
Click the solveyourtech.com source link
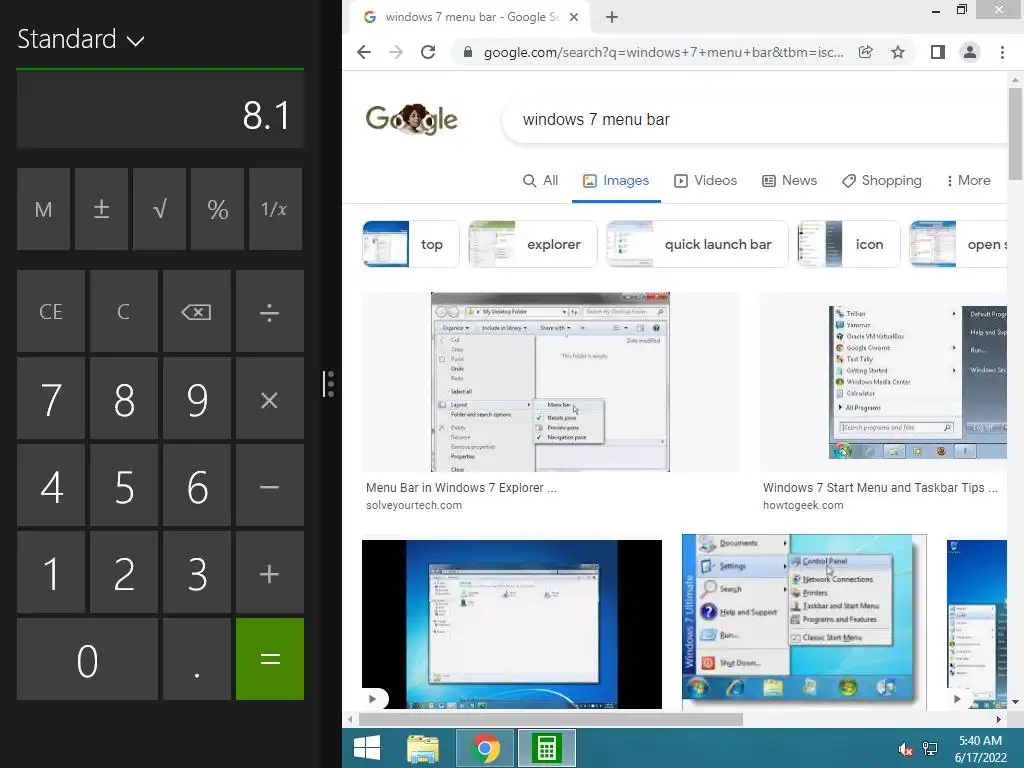pyautogui.click(x=414, y=505)
